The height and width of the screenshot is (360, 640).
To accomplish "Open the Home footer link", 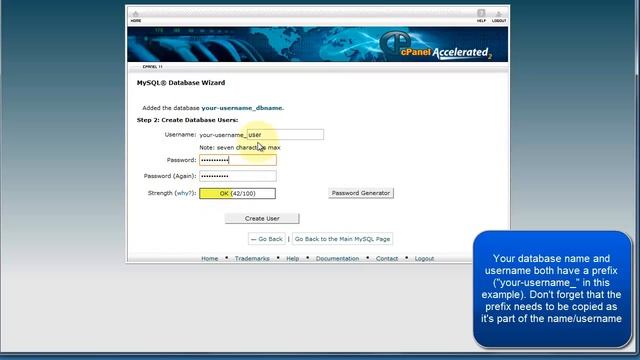I will (209, 258).
